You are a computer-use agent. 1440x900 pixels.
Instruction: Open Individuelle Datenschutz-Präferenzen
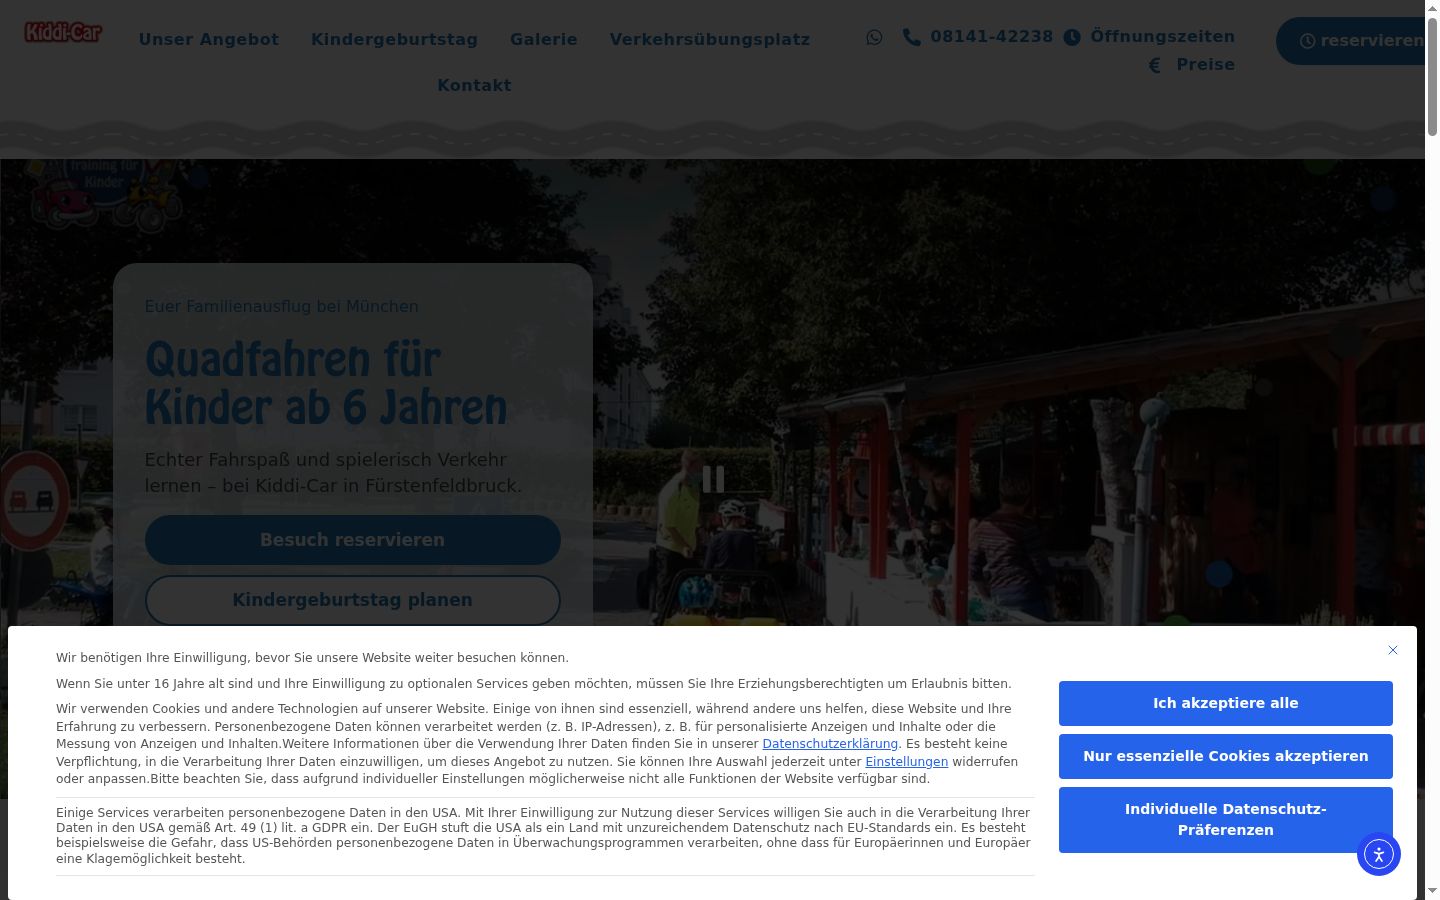coord(1226,820)
